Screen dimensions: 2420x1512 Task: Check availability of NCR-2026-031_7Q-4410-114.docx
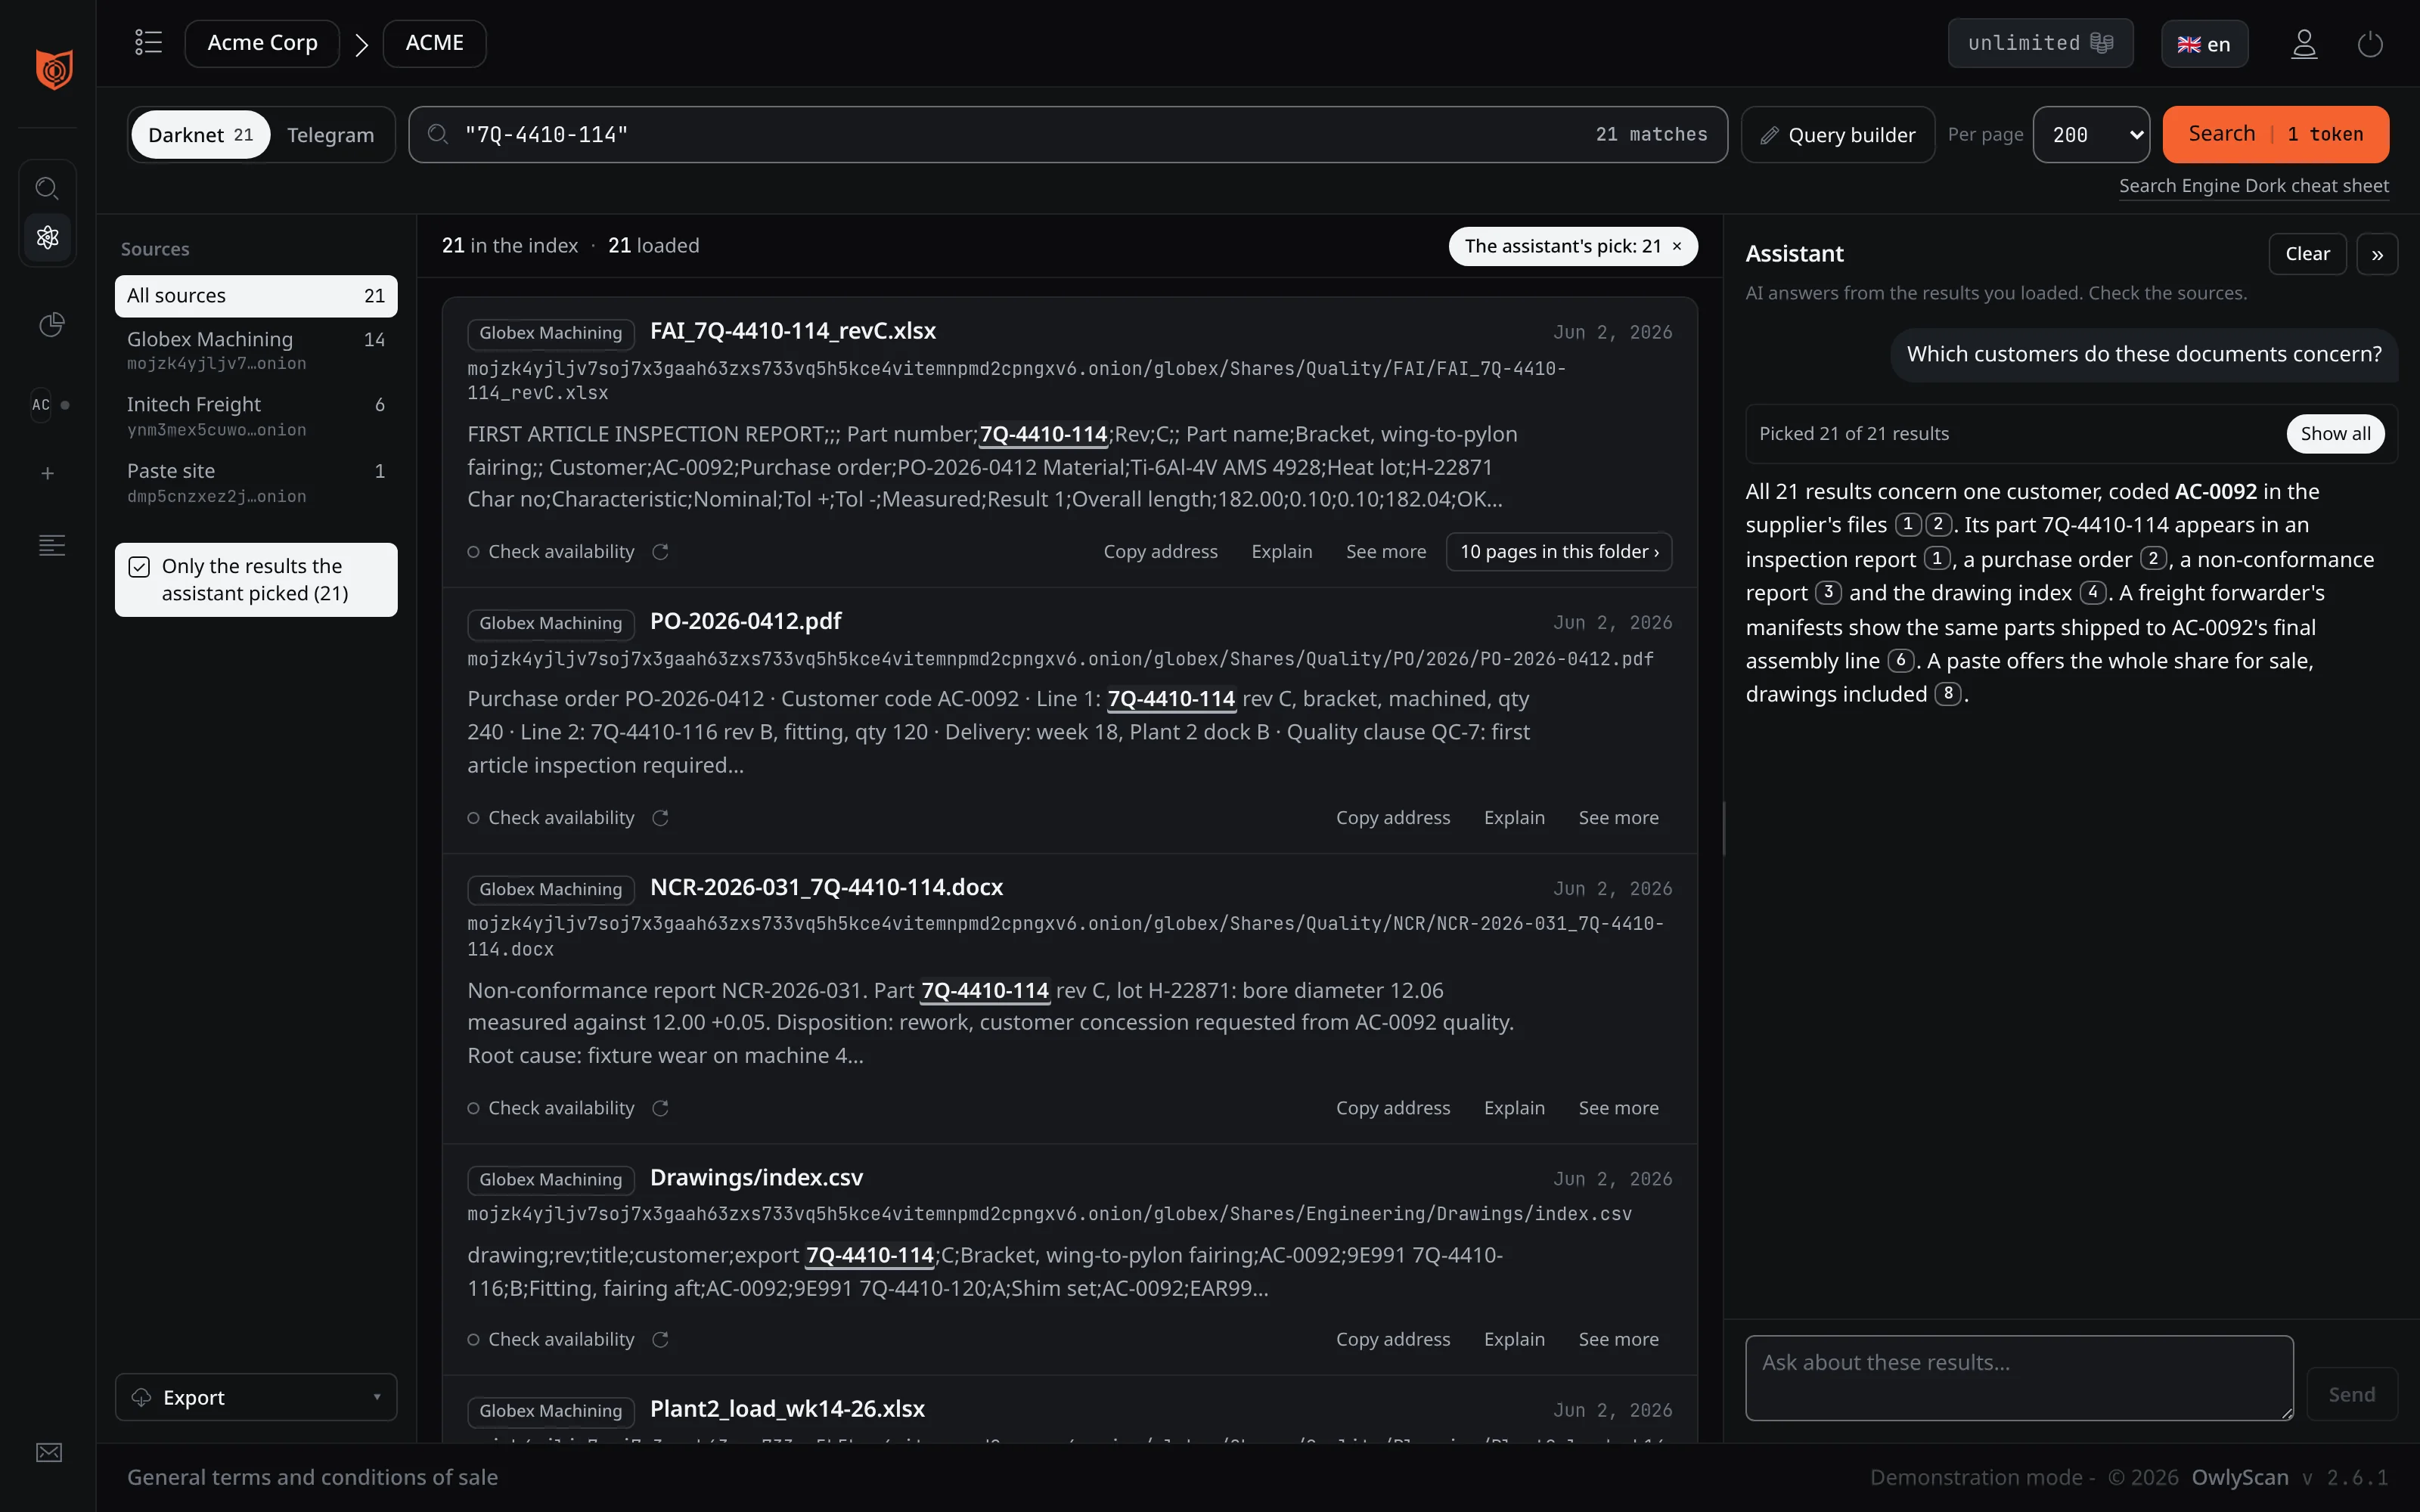coord(551,1108)
